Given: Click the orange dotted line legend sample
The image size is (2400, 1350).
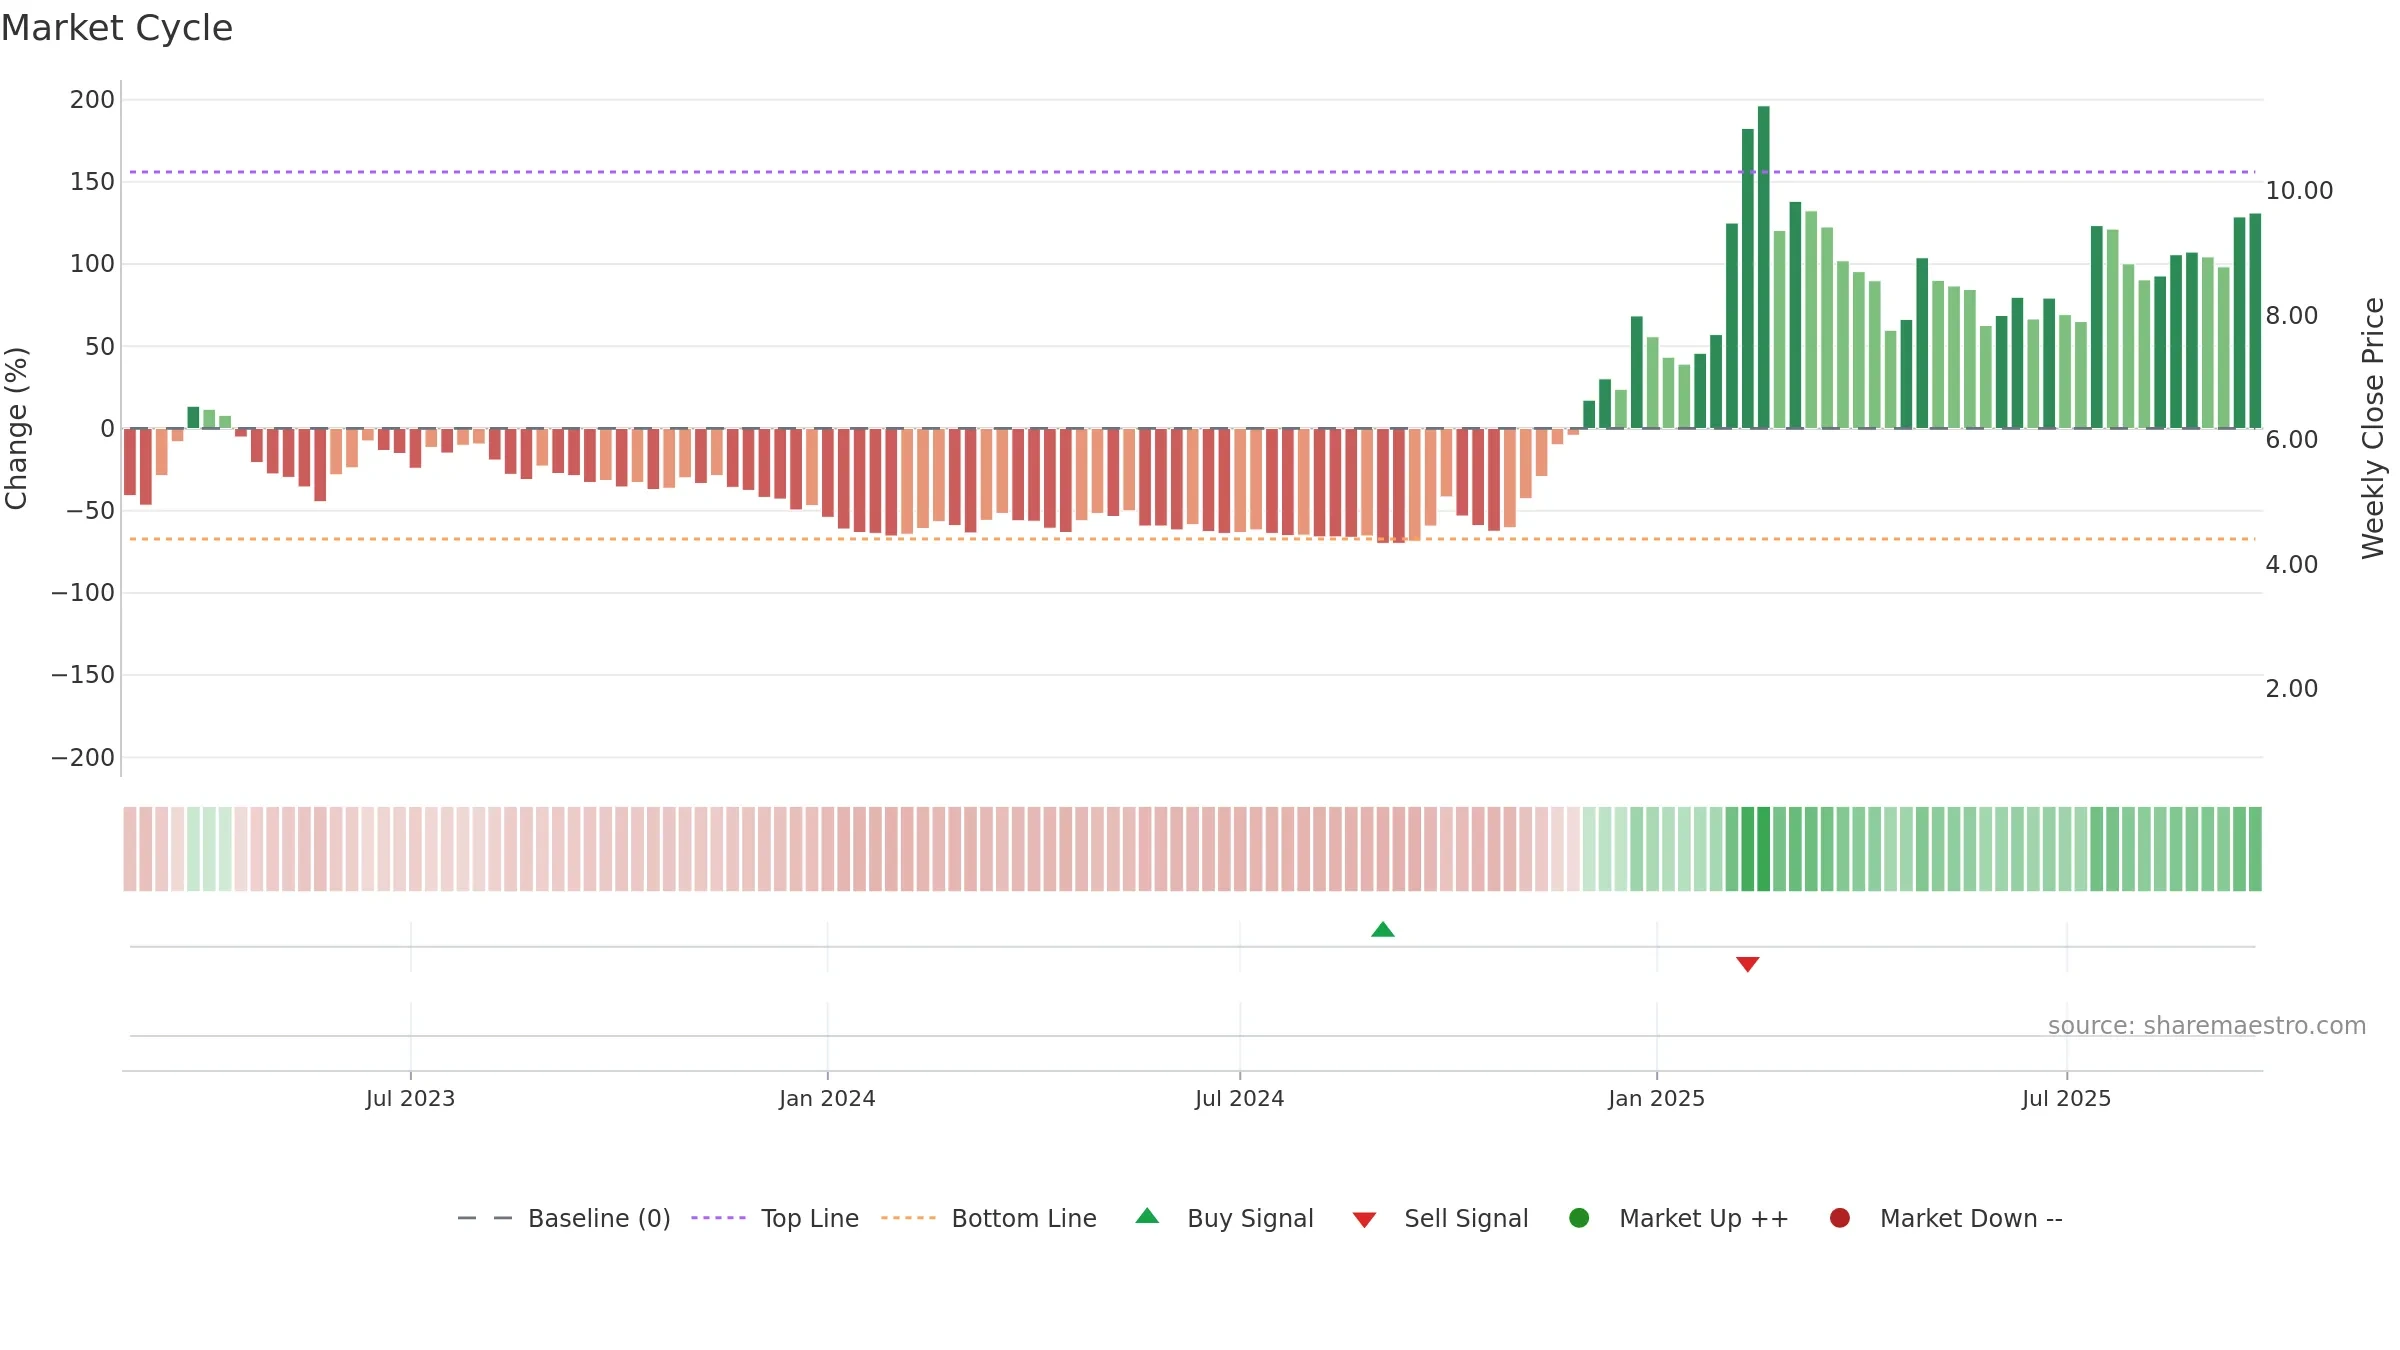Looking at the screenshot, I should pyautogui.click(x=908, y=1218).
